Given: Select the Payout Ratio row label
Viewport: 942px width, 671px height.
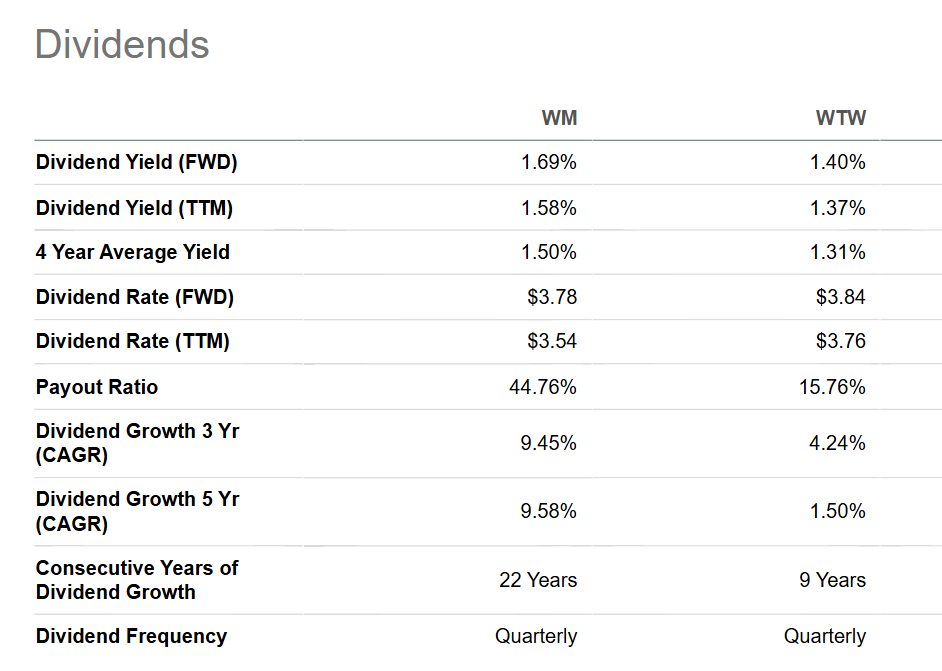Looking at the screenshot, I should (97, 387).
